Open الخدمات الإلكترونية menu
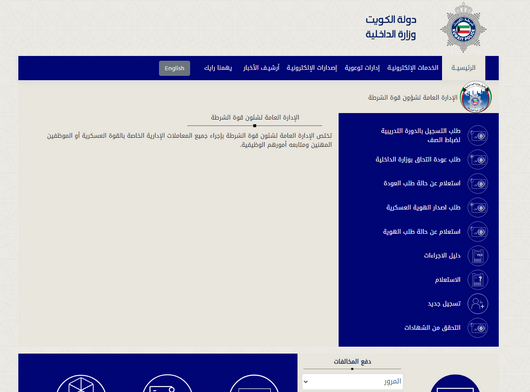Screen dimensions: 530x392 tap(413, 68)
